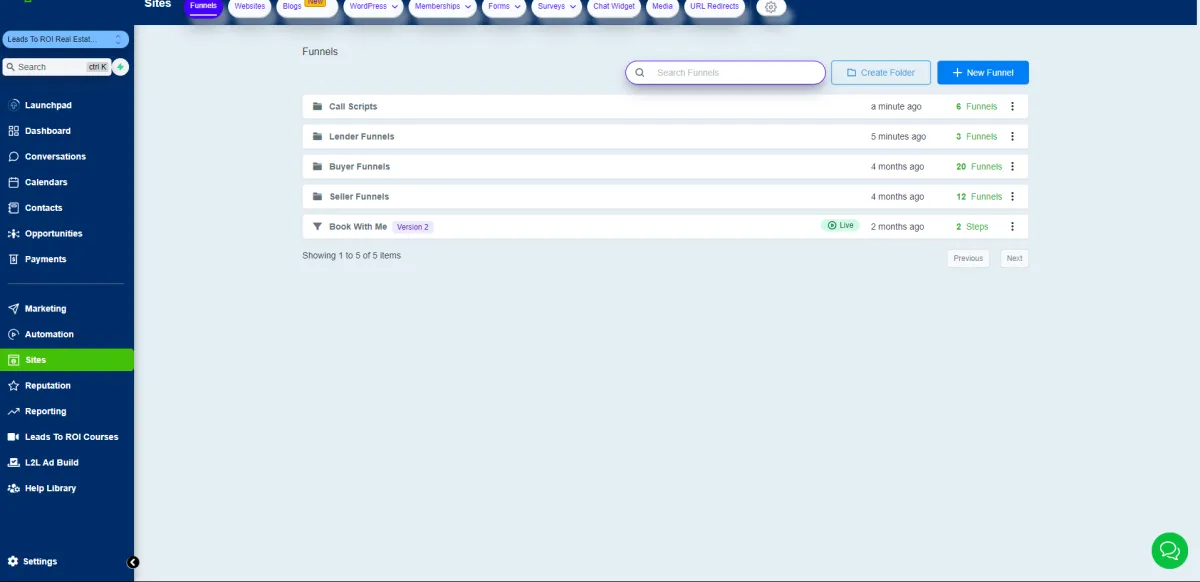This screenshot has height=582, width=1200.
Task: Collapse the sidebar with the arrow button
Action: tap(134, 562)
